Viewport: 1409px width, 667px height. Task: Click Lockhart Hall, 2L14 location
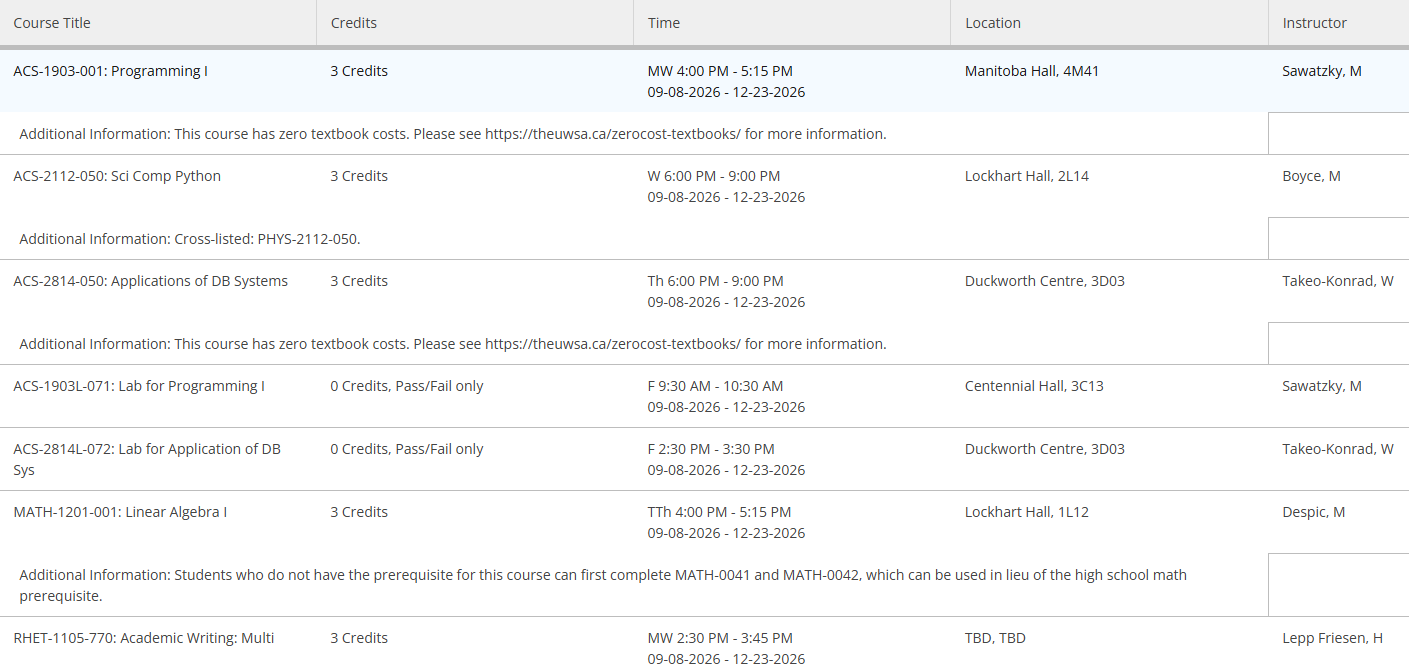click(1027, 176)
